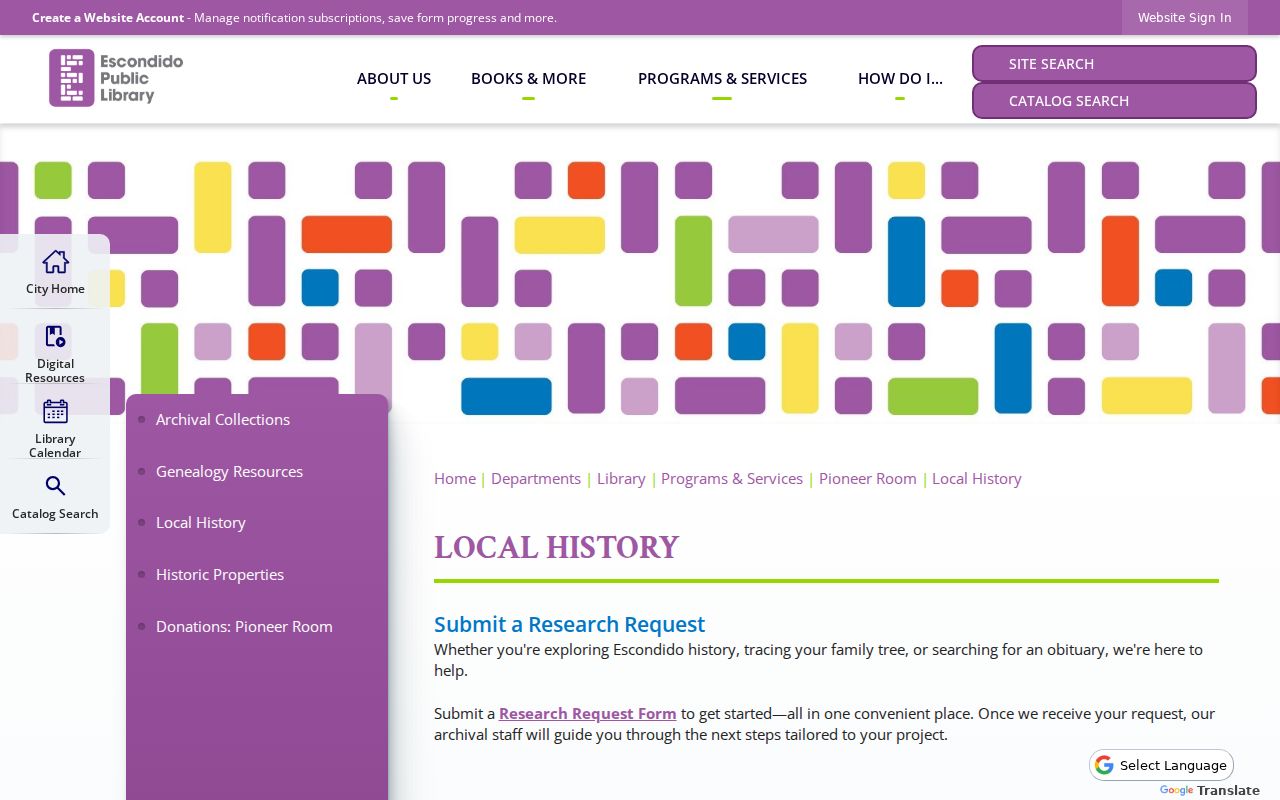This screenshot has width=1280, height=800.
Task: Go to Programs & Services breadcrumb
Action: click(732, 478)
